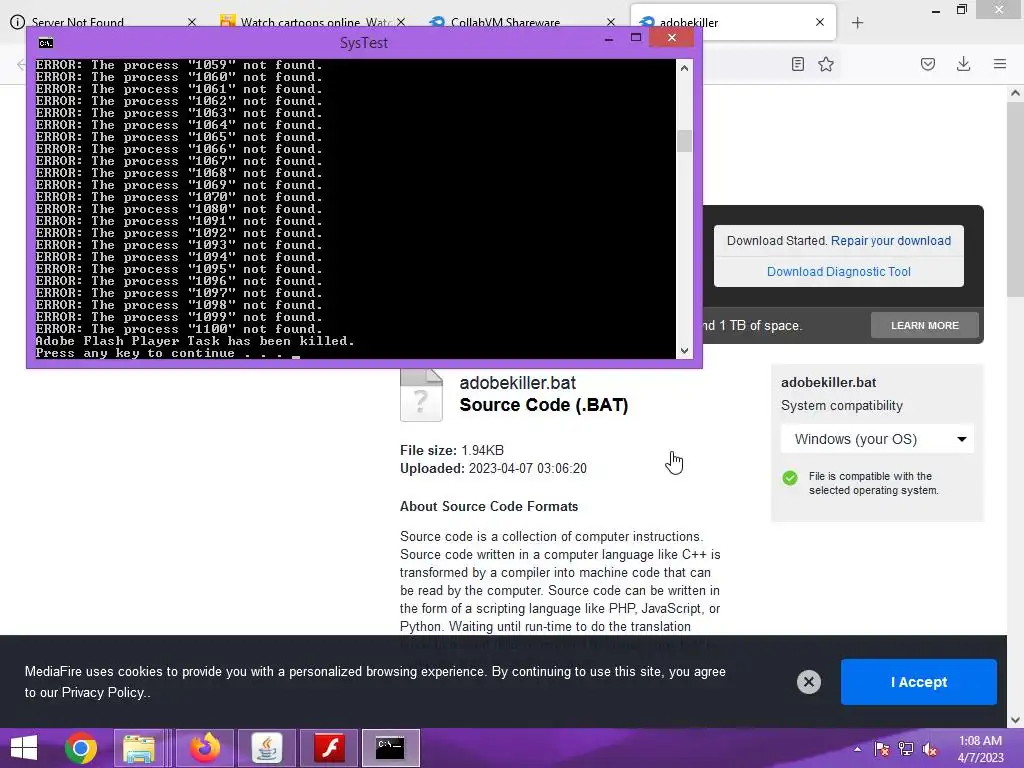Viewport: 1024px width, 768px height.
Task: Click the SysTest console scrollbar thumb
Action: click(684, 140)
